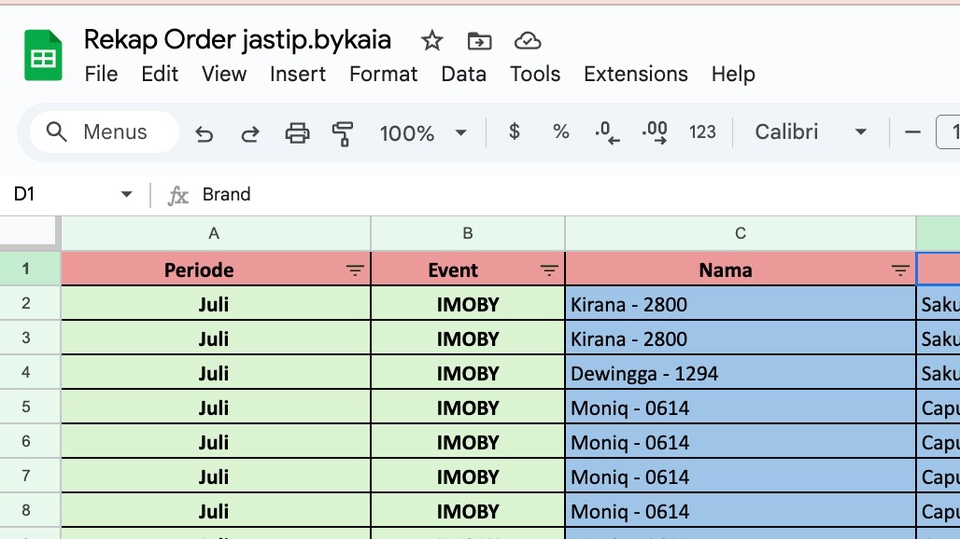Apply percent format to cell
Screen dimensions: 960x539
click(561, 132)
